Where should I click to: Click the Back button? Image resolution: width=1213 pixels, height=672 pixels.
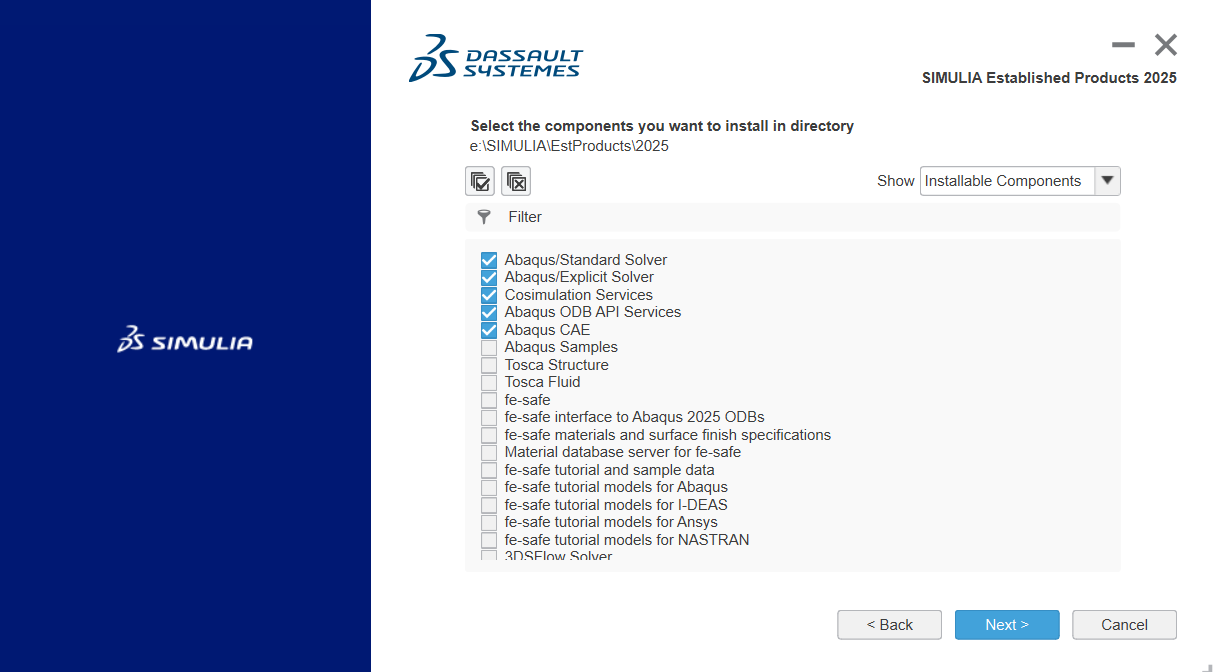889,624
